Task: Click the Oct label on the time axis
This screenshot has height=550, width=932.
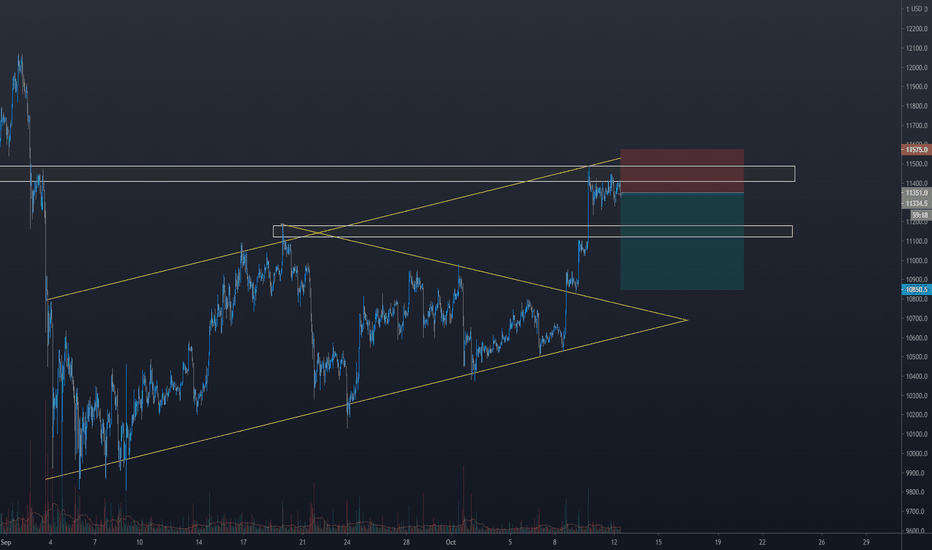Action: (451, 542)
